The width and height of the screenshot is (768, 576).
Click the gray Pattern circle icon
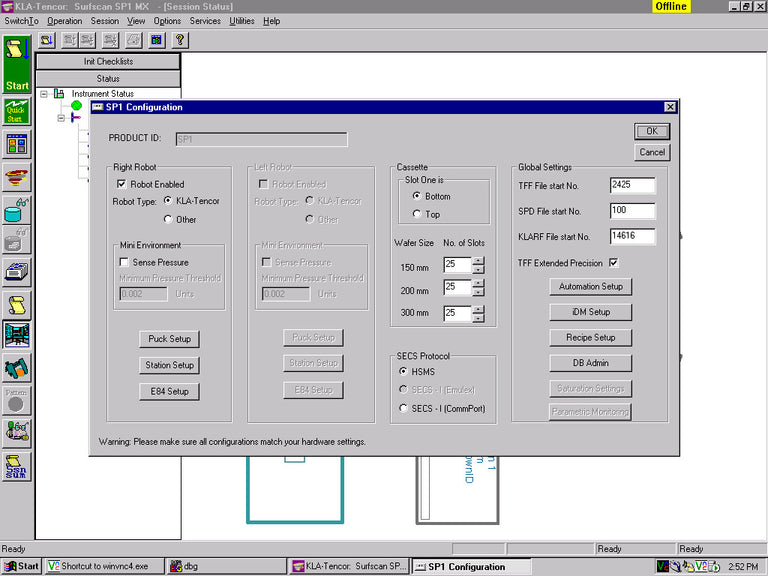17,401
